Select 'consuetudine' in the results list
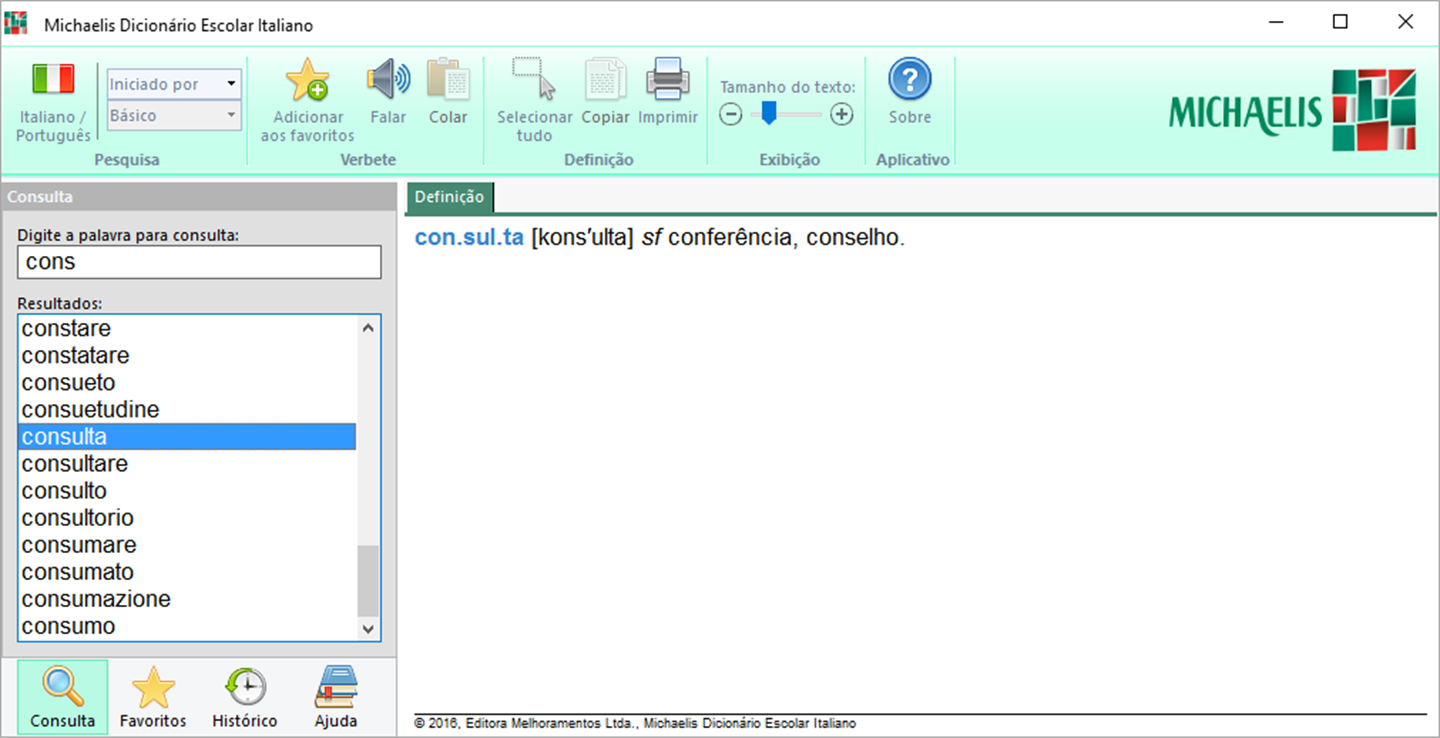 (187, 409)
